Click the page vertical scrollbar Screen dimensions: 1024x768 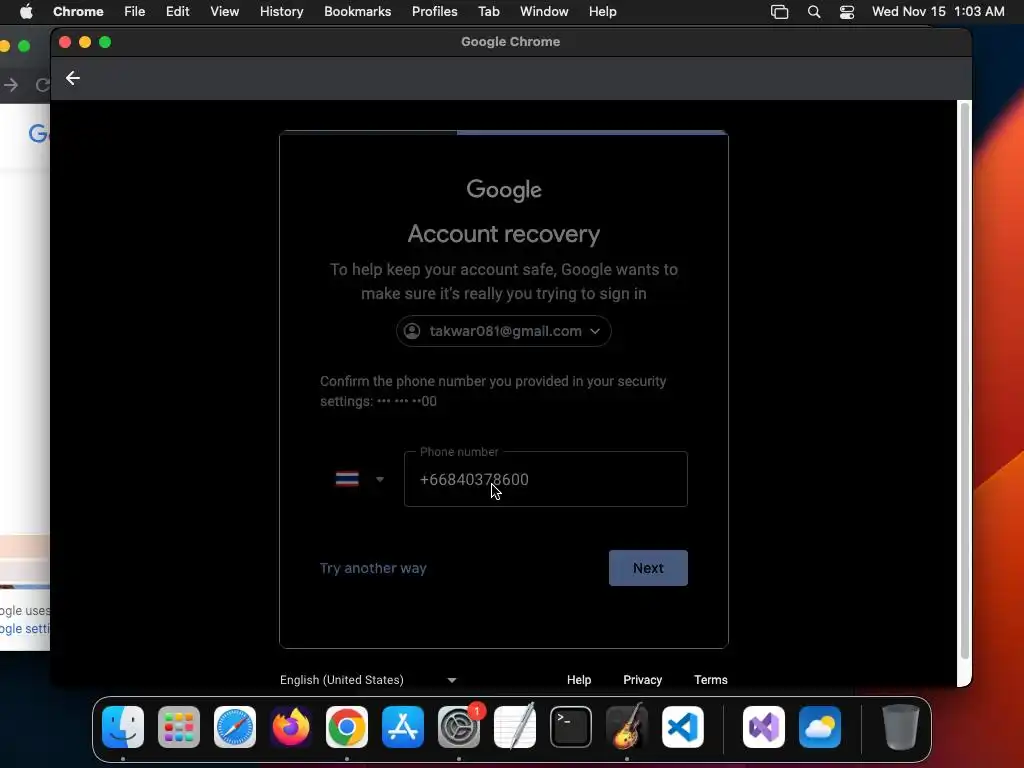965,379
